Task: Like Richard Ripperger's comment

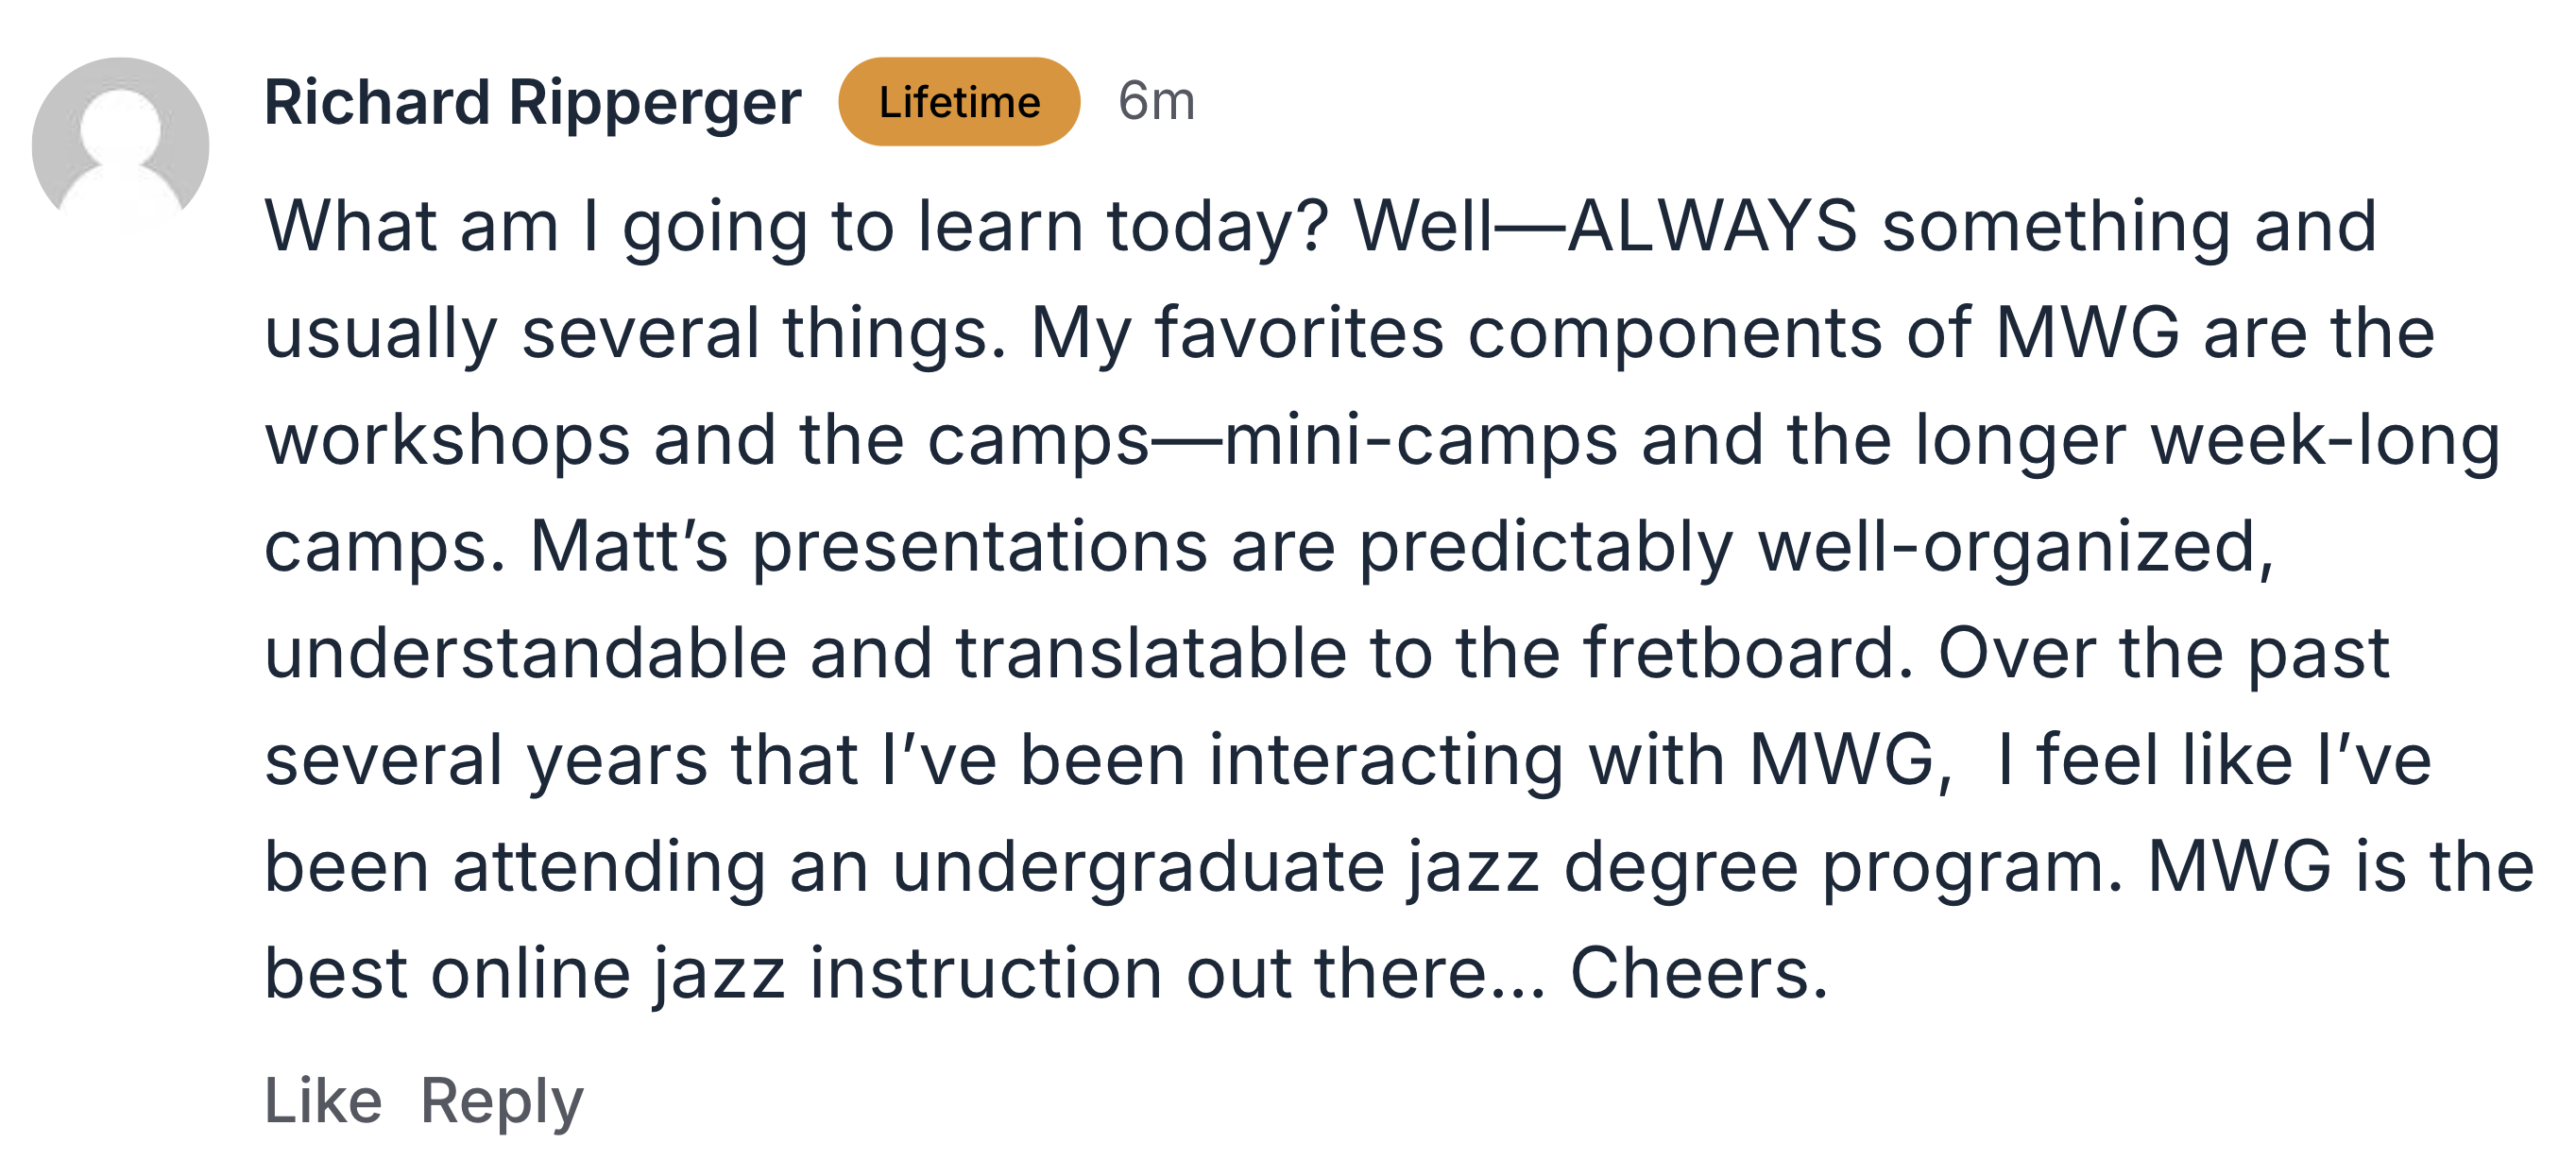Action: 323,1101
